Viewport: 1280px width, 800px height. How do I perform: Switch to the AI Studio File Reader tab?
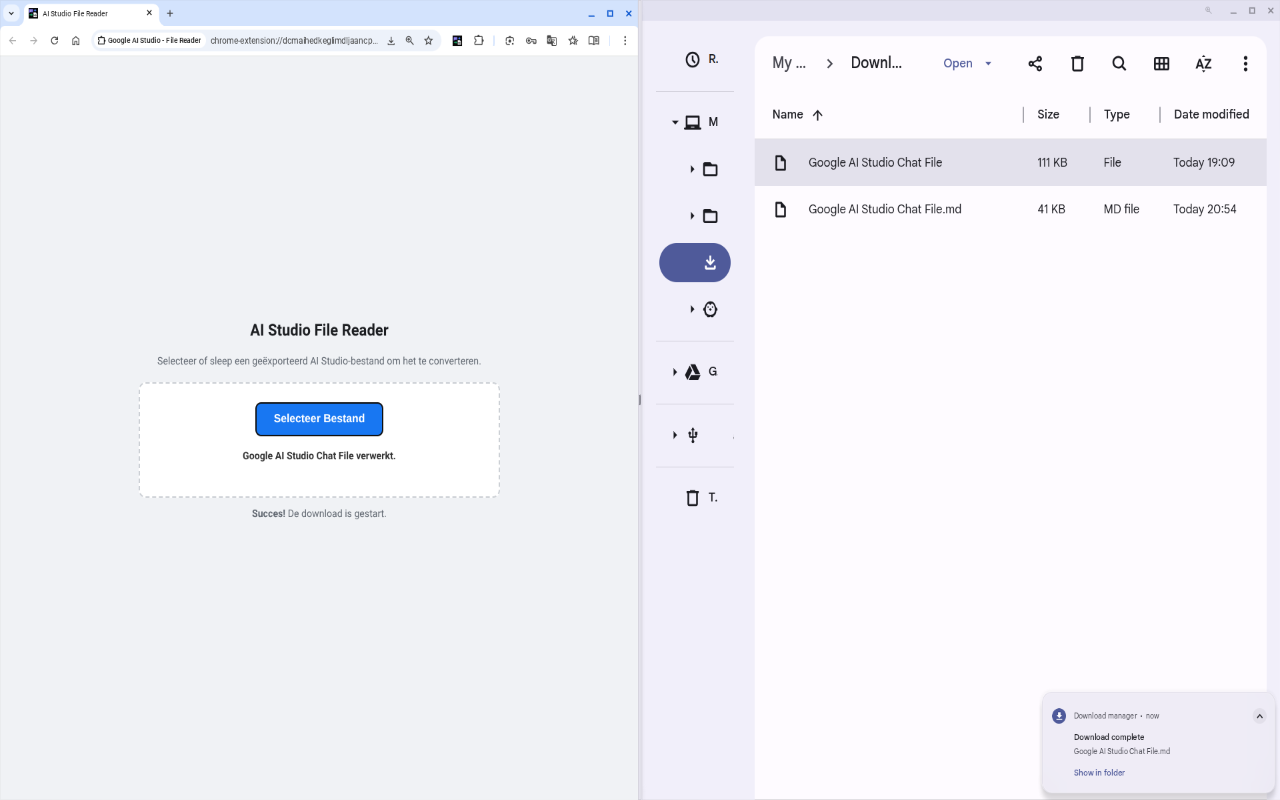click(90, 14)
